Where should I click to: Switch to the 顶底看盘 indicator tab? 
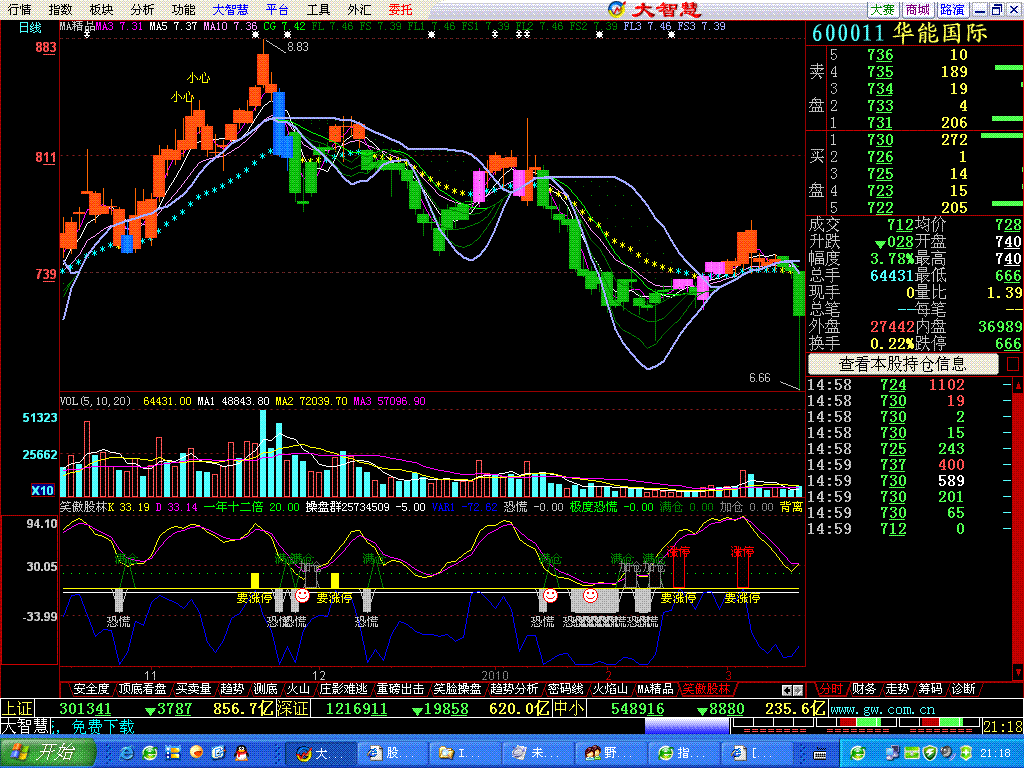142,689
